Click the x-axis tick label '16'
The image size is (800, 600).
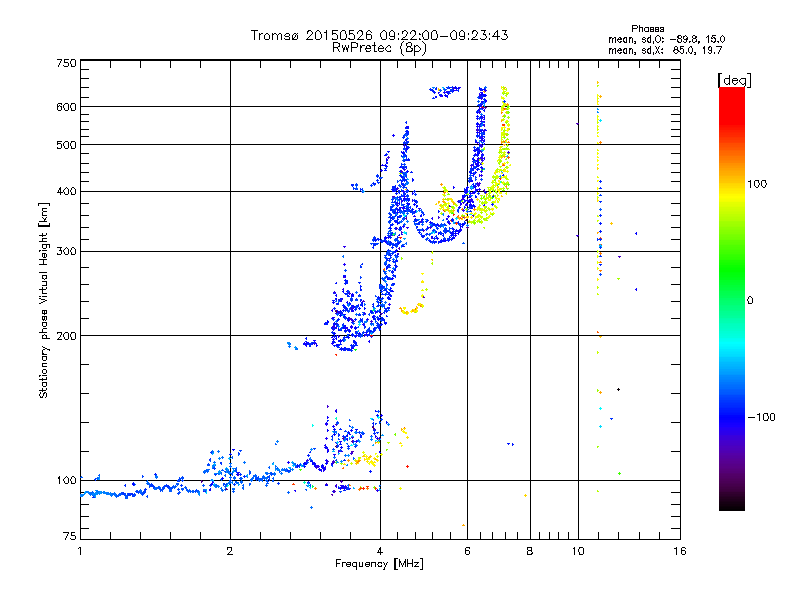pyautogui.click(x=680, y=551)
